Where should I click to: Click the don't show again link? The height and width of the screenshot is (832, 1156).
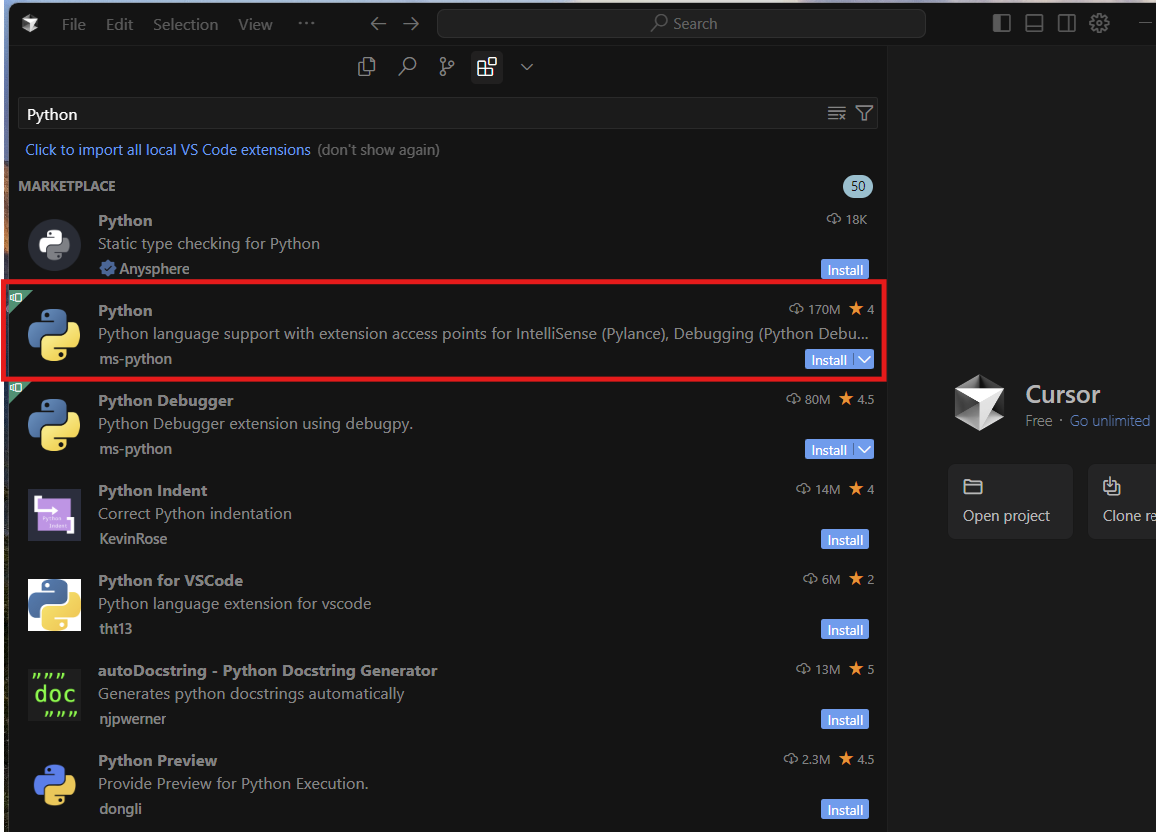click(x=378, y=150)
